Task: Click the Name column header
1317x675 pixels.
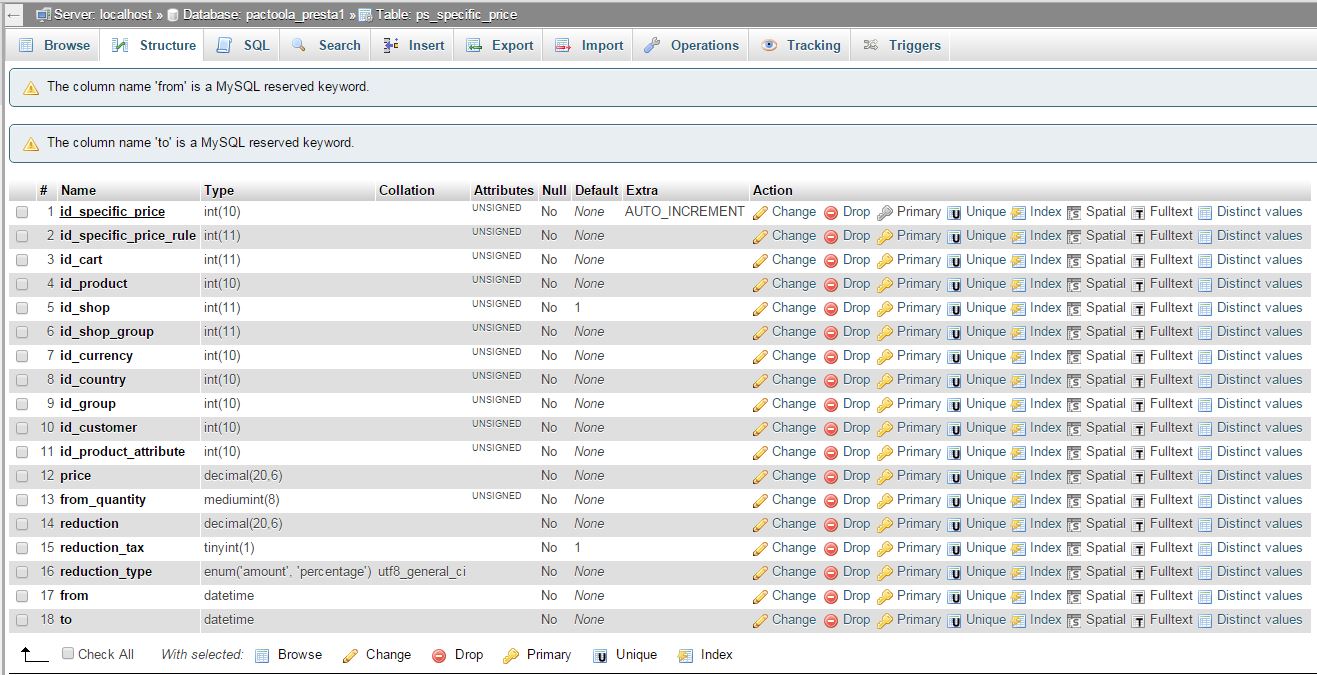Action: point(78,190)
